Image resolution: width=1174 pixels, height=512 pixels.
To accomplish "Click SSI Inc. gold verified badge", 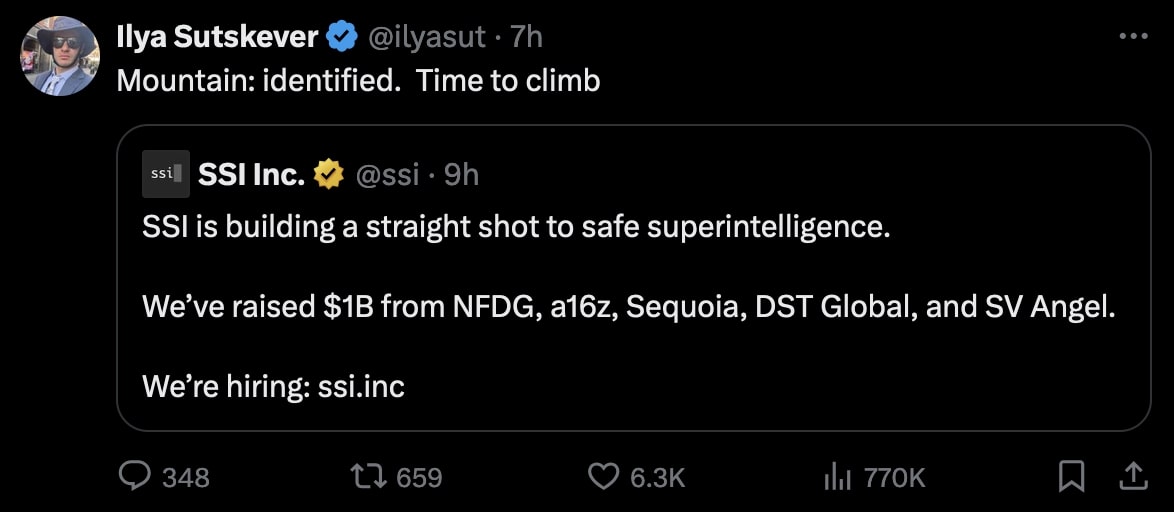I will click(x=328, y=175).
